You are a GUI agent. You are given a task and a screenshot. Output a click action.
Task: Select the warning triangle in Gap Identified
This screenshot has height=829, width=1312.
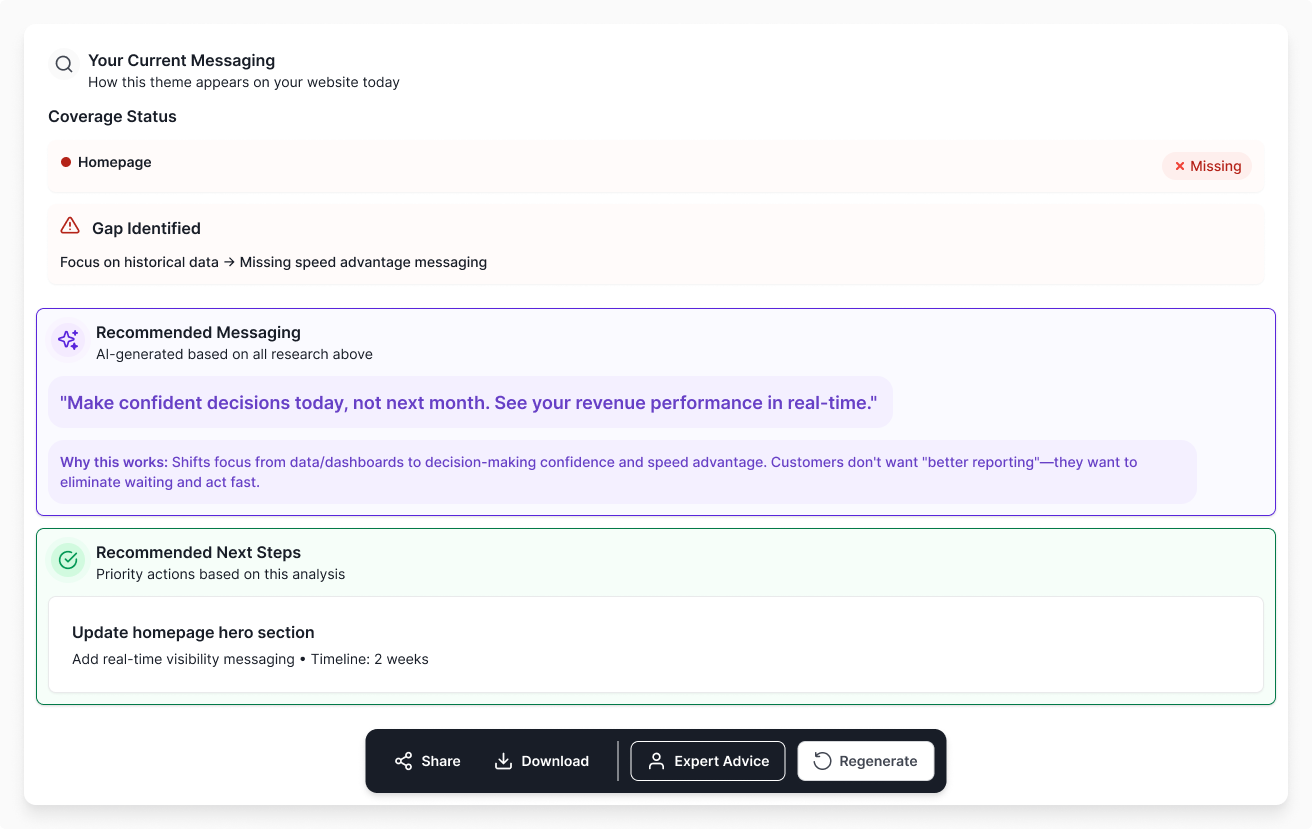(x=70, y=226)
